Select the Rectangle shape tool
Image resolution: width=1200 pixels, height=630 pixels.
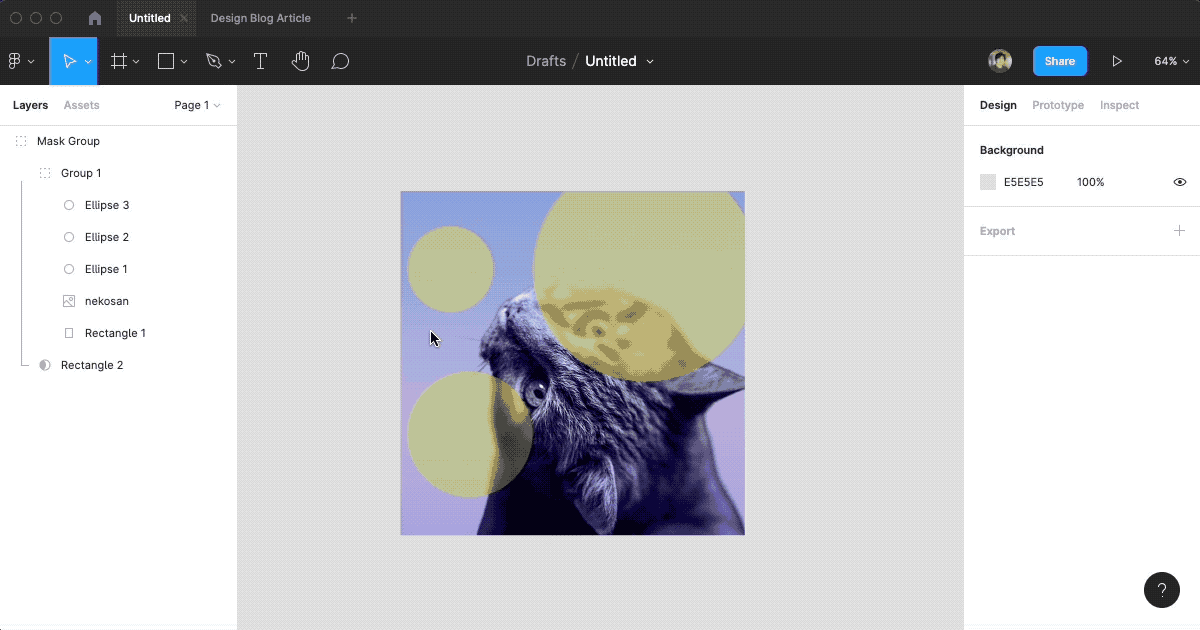coord(166,61)
